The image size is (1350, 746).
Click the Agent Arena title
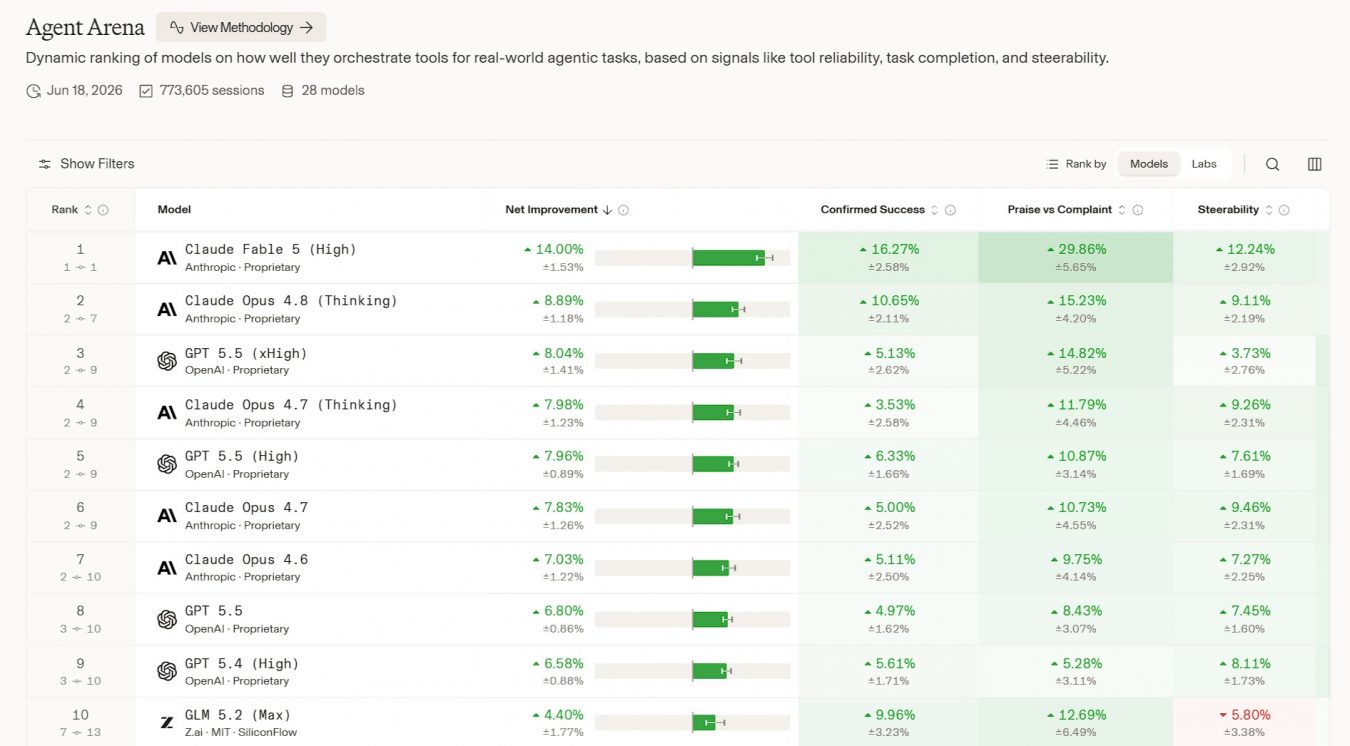[85, 27]
